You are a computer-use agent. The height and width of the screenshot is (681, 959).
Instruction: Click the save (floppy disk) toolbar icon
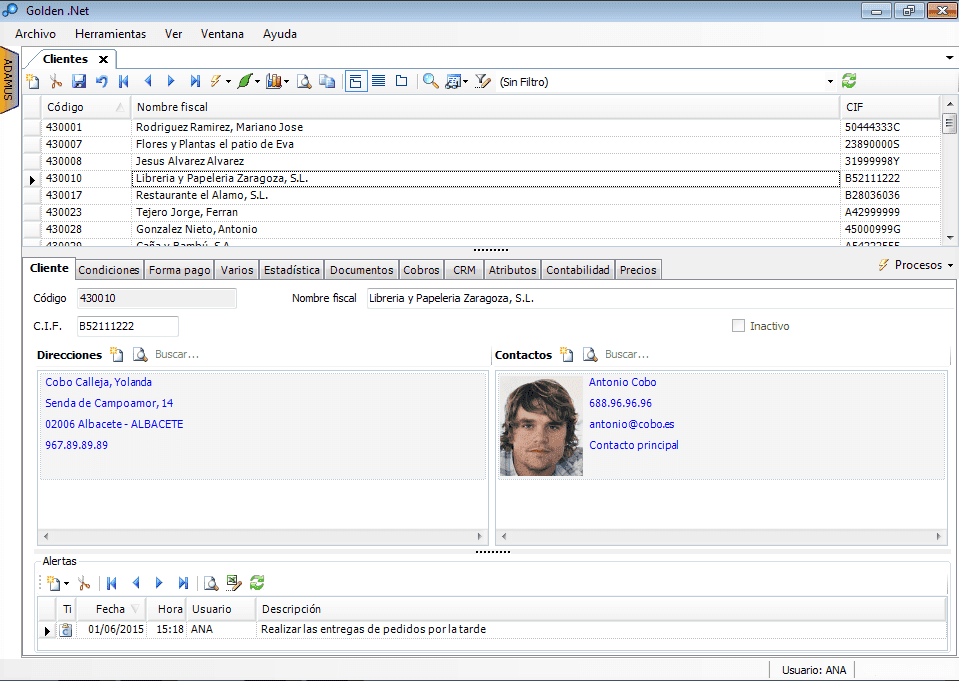(x=79, y=82)
